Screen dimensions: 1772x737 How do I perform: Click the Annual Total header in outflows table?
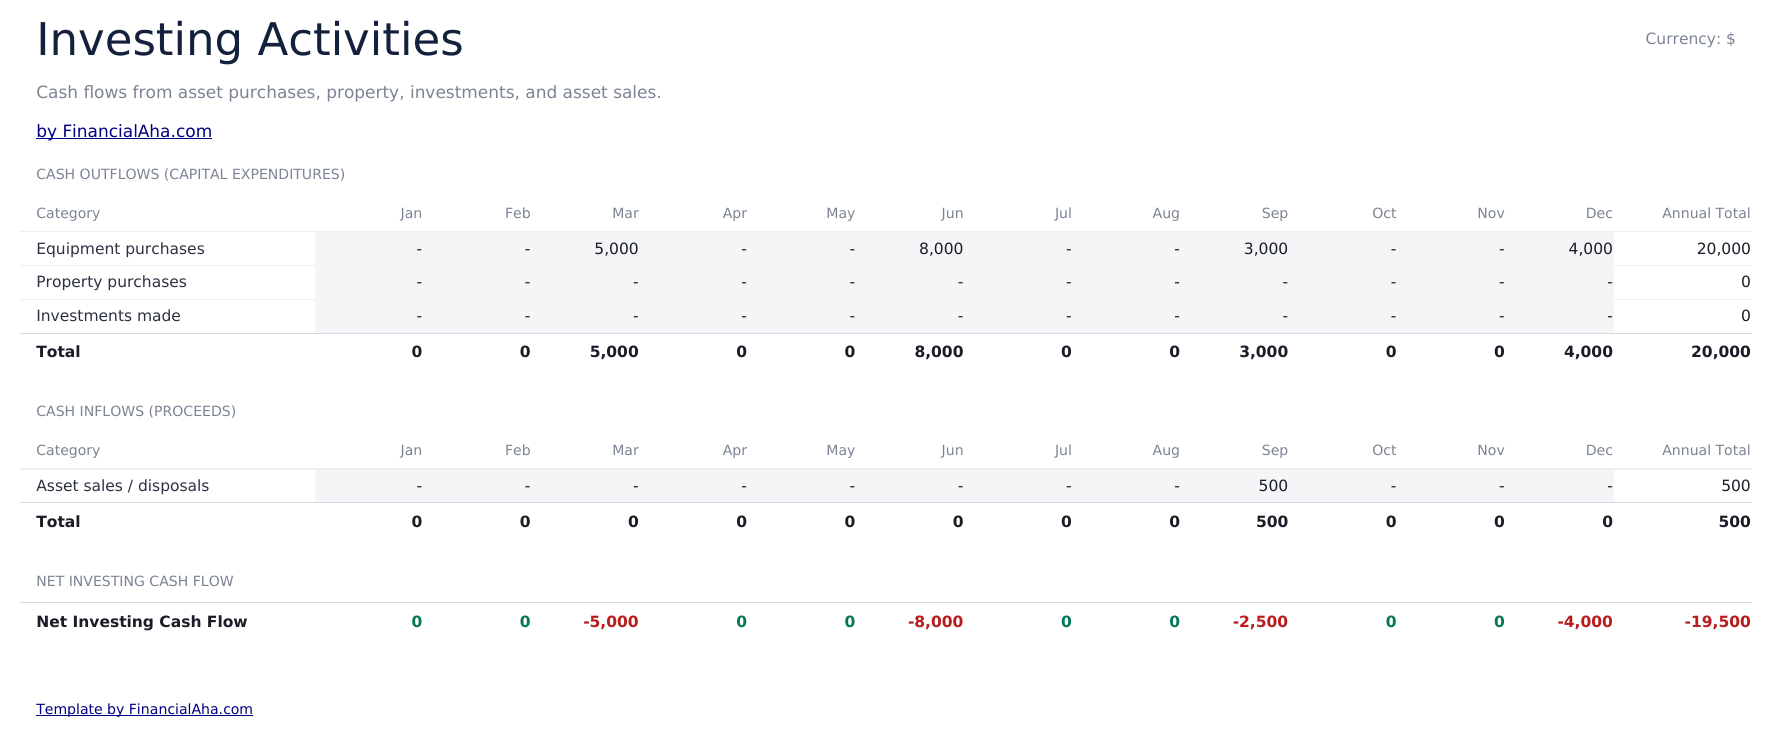[x=1706, y=213]
